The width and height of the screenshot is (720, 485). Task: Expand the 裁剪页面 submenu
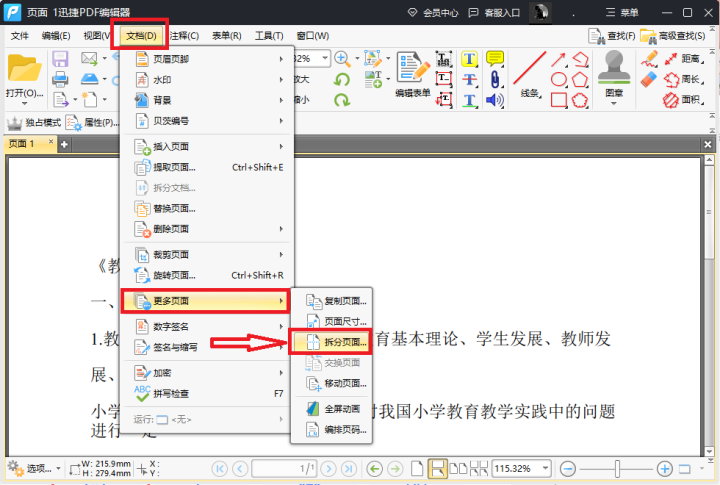[x=207, y=254]
